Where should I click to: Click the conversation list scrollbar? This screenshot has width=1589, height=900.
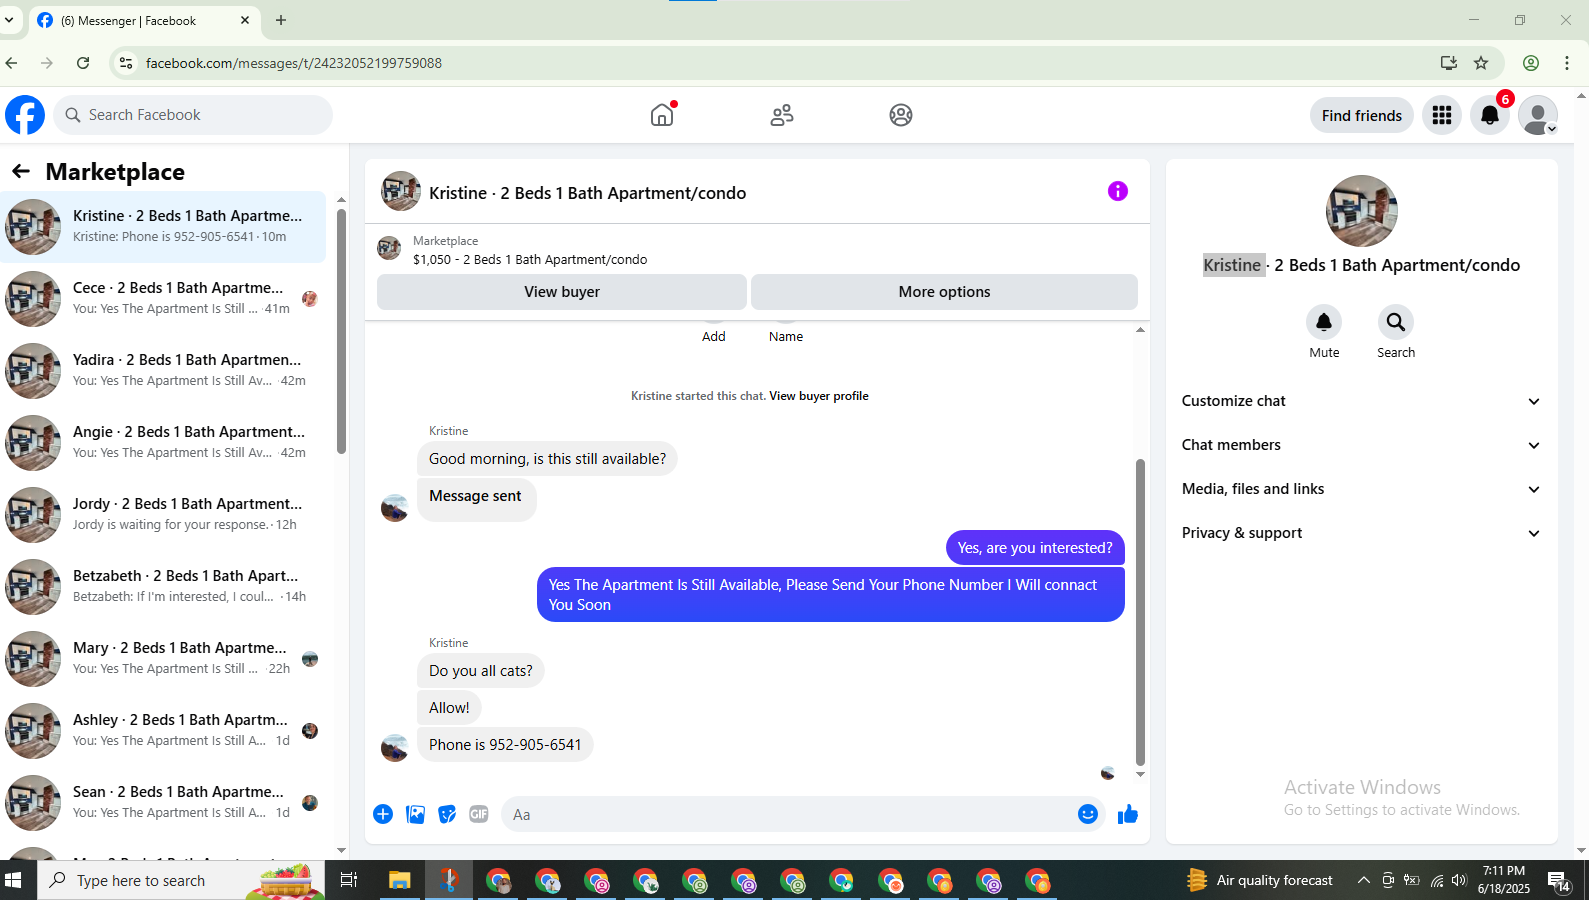[x=341, y=331]
